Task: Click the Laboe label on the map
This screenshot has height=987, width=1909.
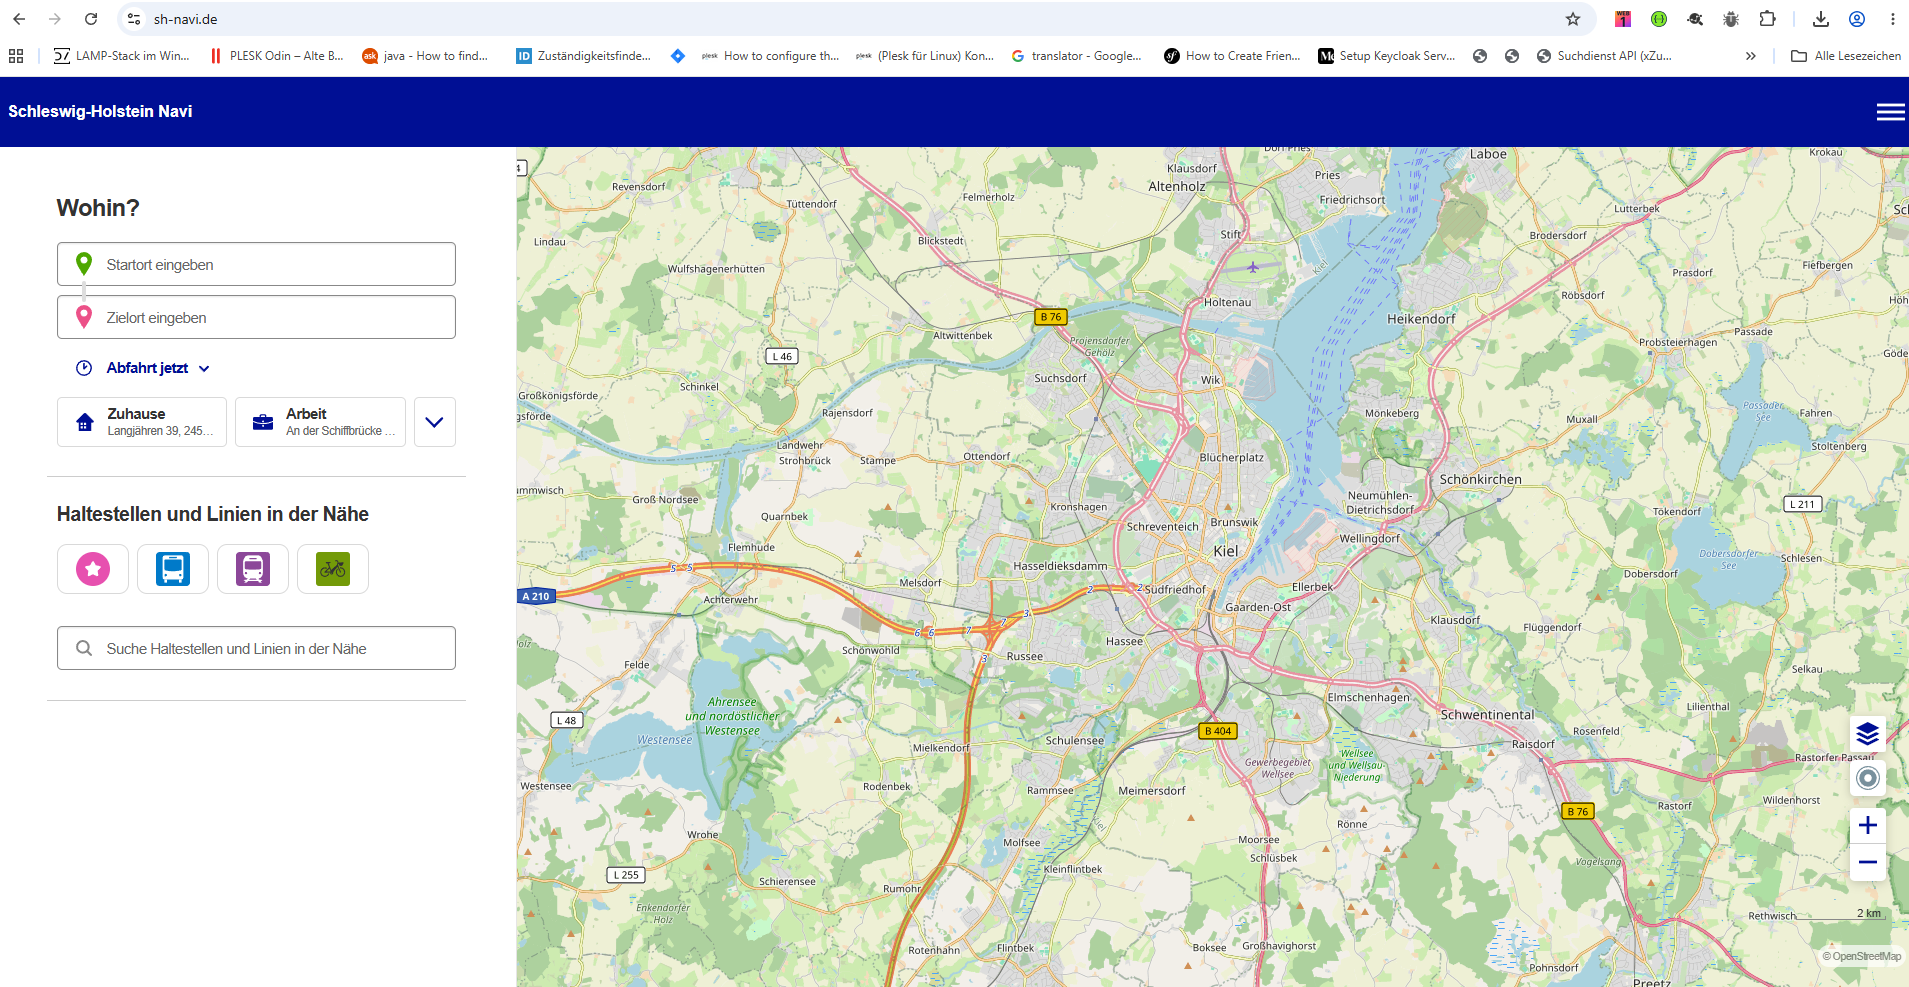Action: coord(1488,154)
